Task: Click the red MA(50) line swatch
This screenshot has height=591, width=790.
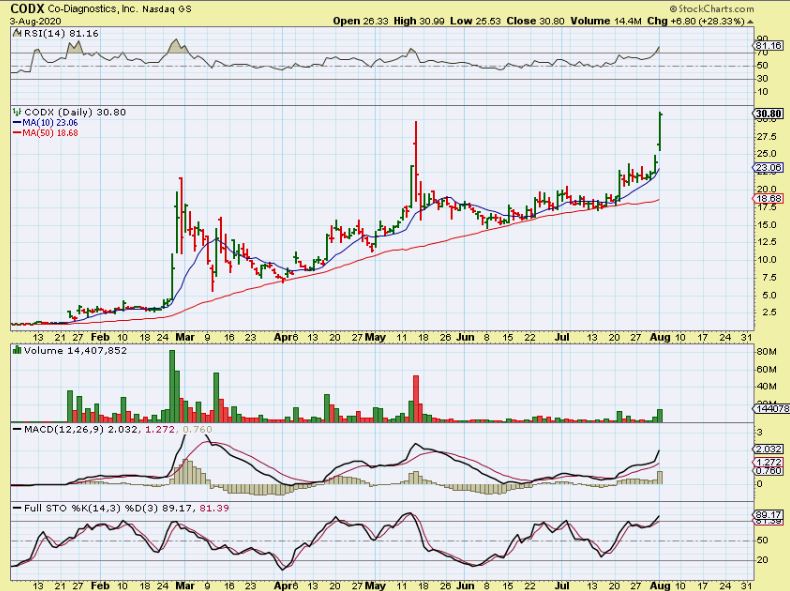Action: click(17, 133)
